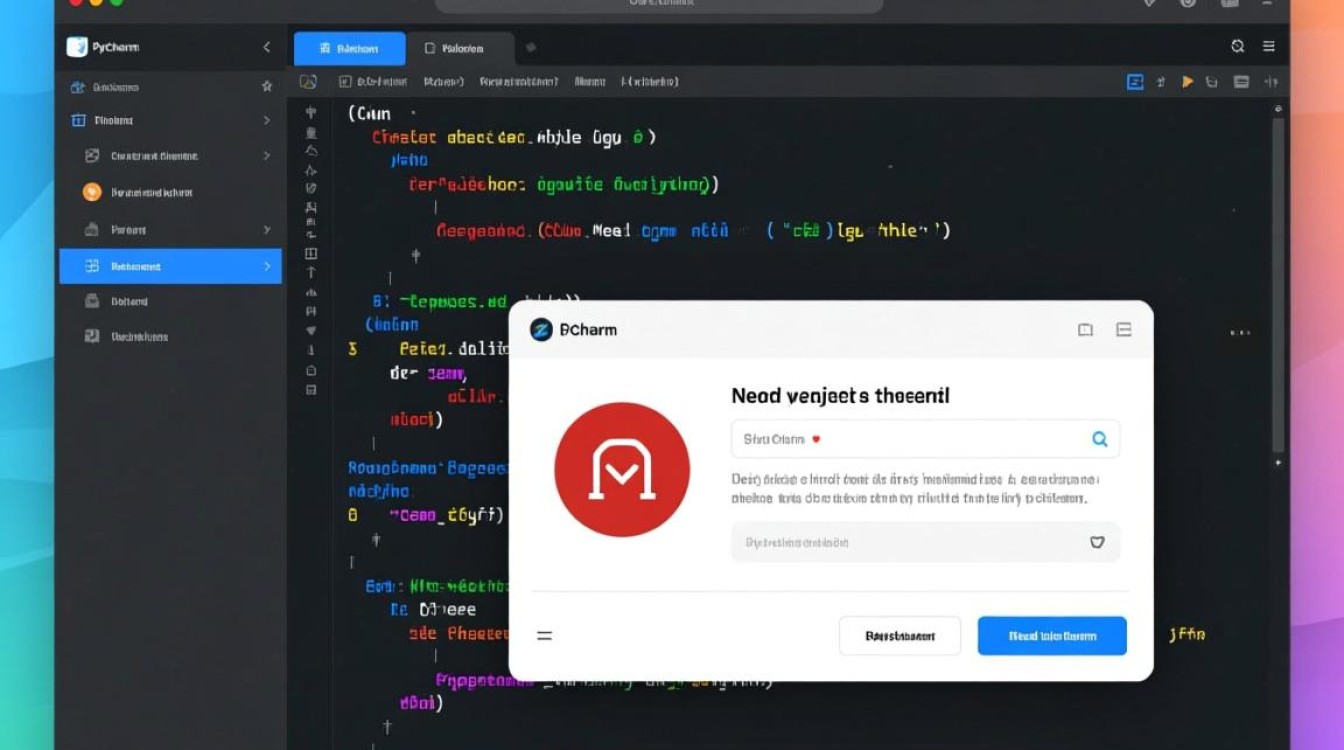1344x750 pixels.
Task: Click the magnifier icon inside dialog search field
Action: click(1099, 439)
